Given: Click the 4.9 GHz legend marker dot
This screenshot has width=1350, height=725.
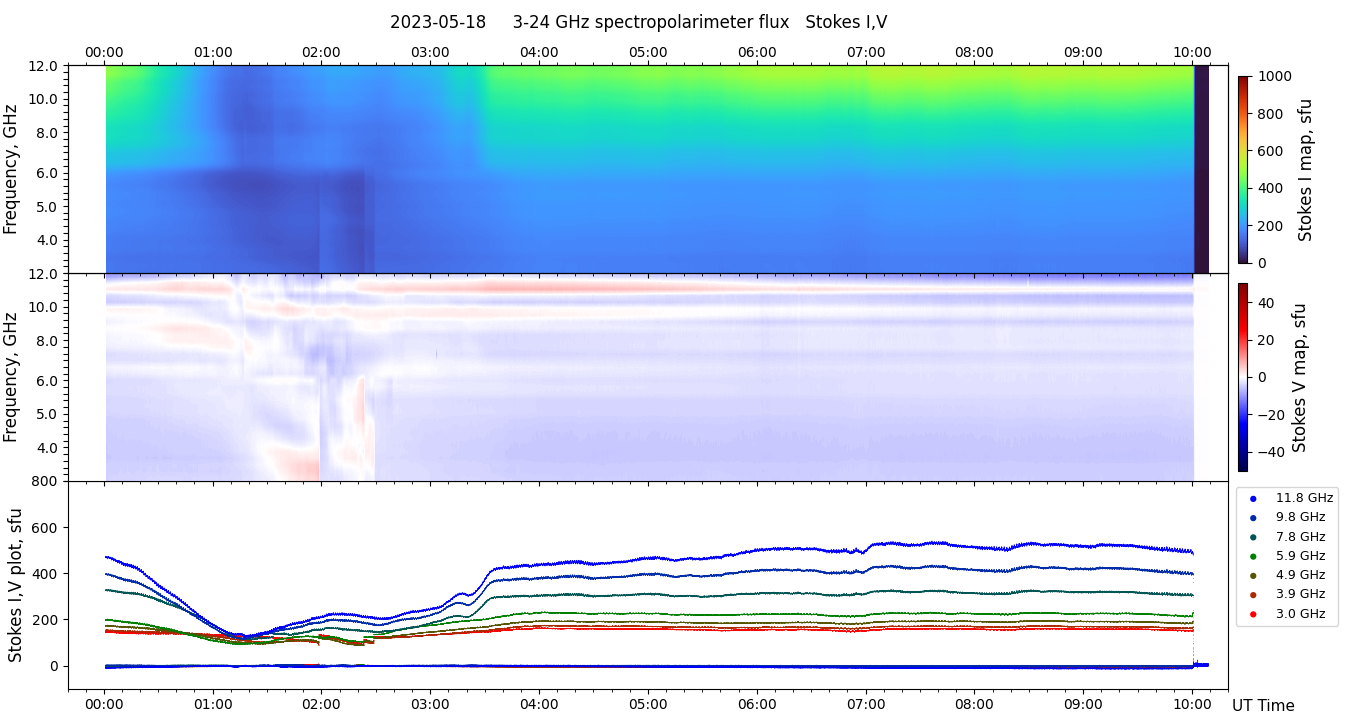Looking at the screenshot, I should click(1253, 575).
